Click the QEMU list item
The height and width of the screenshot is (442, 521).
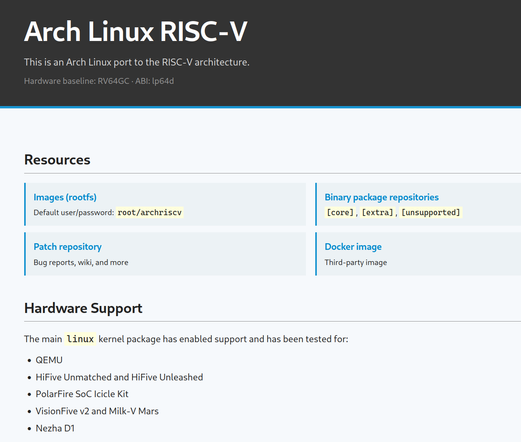pyautogui.click(x=49, y=360)
